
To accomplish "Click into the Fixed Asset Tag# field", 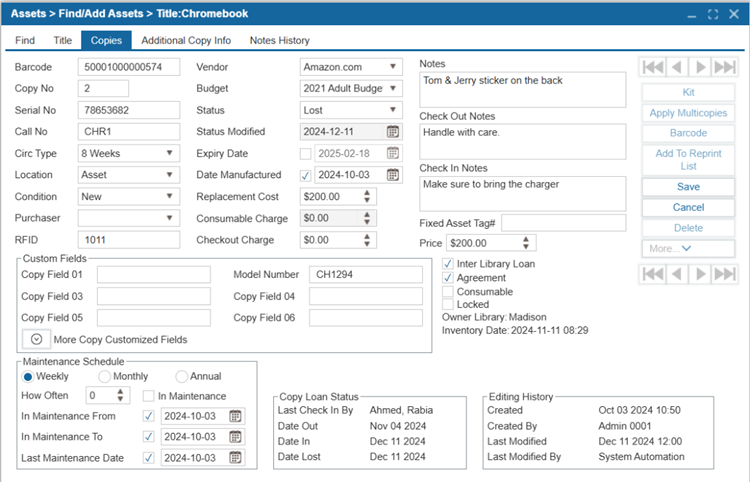I will pyautogui.click(x=563, y=222).
